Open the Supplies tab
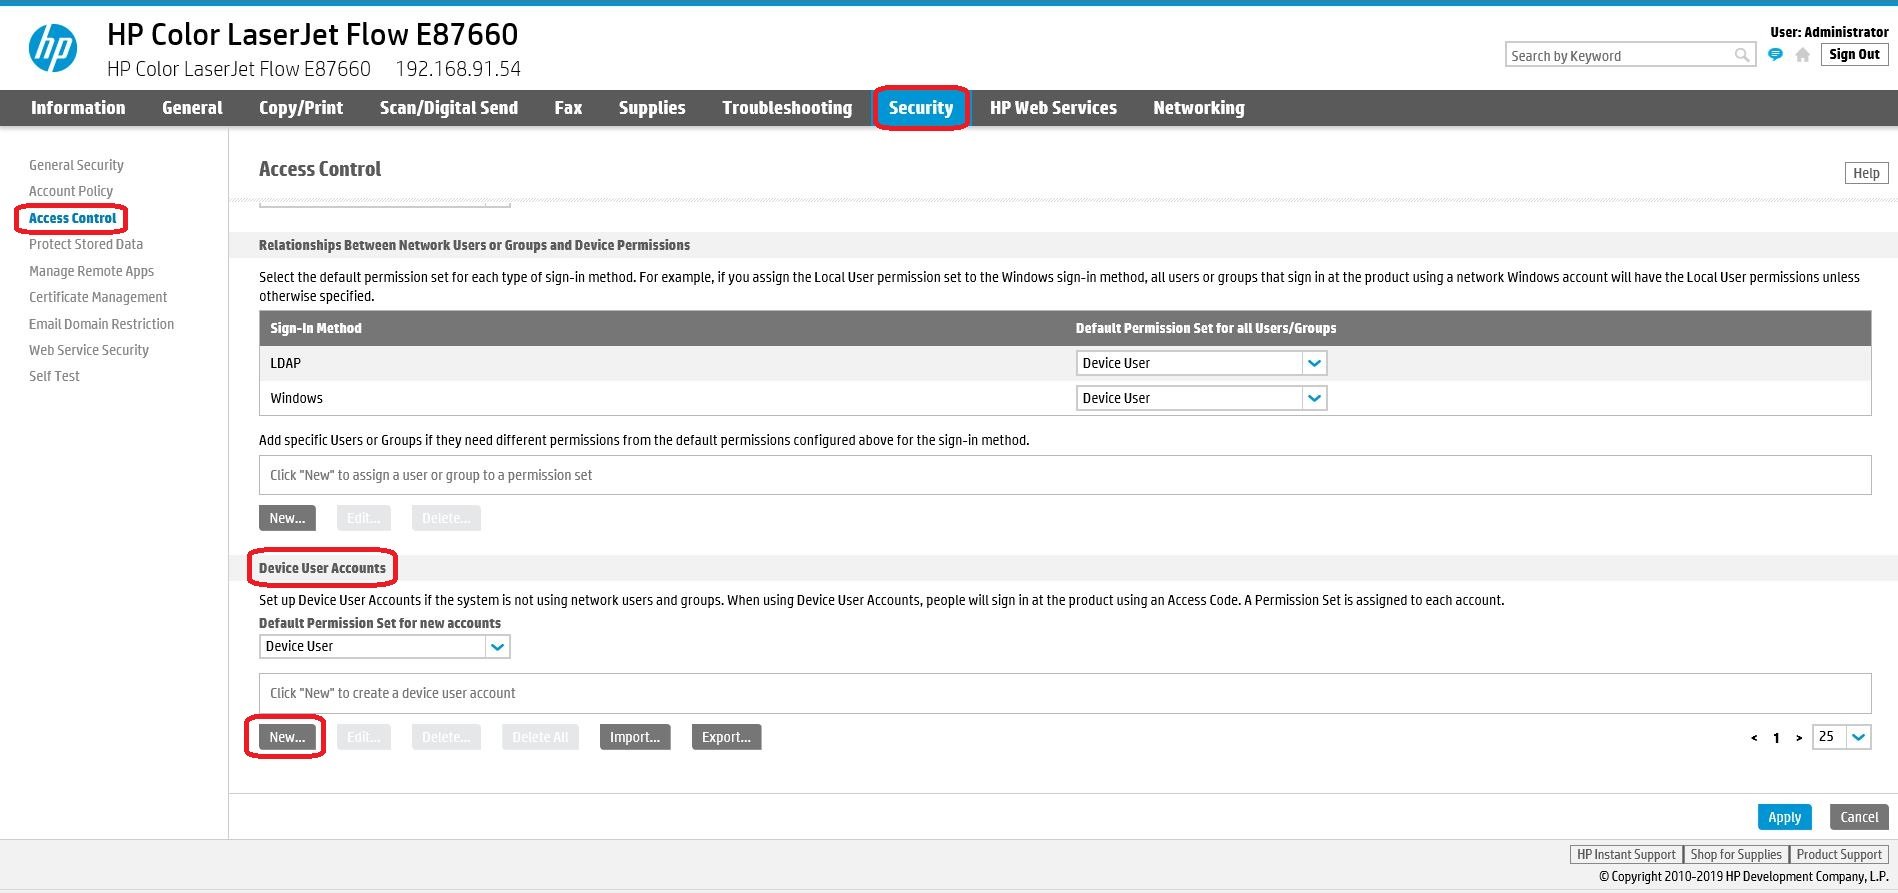 [x=652, y=108]
